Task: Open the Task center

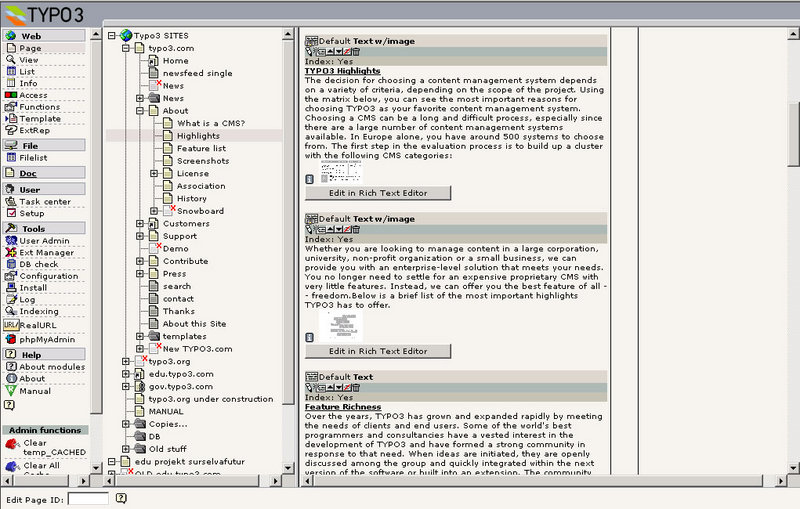Action: point(45,201)
